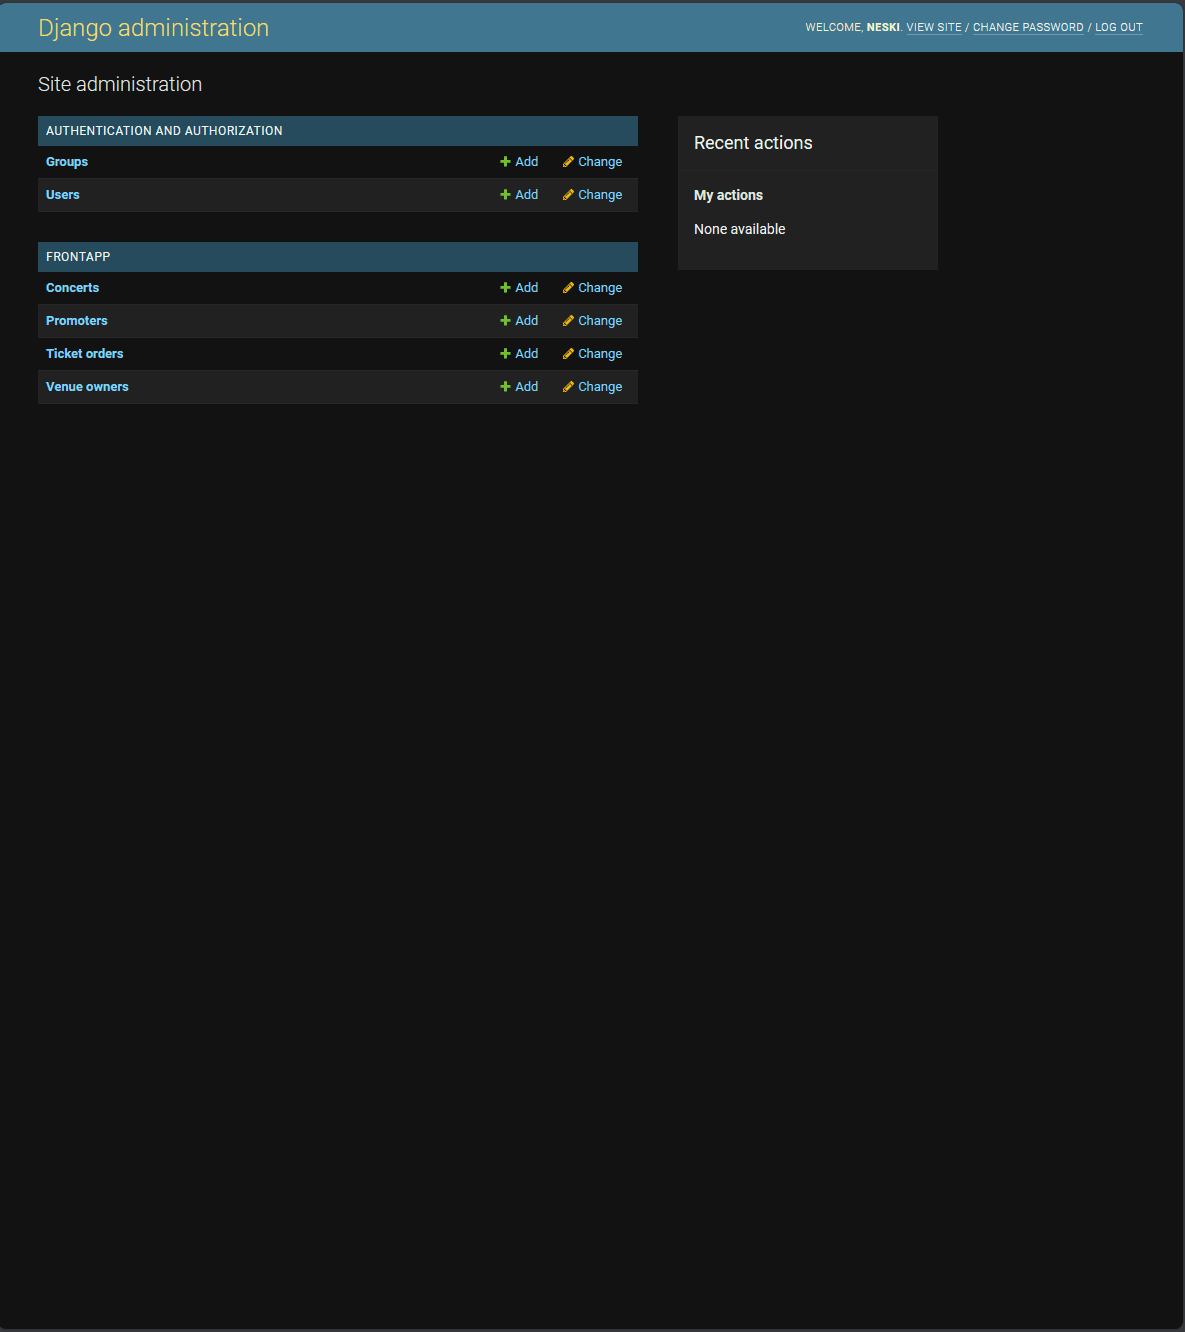
Task: Click the plus icon beside Venue owners
Action: 504,386
